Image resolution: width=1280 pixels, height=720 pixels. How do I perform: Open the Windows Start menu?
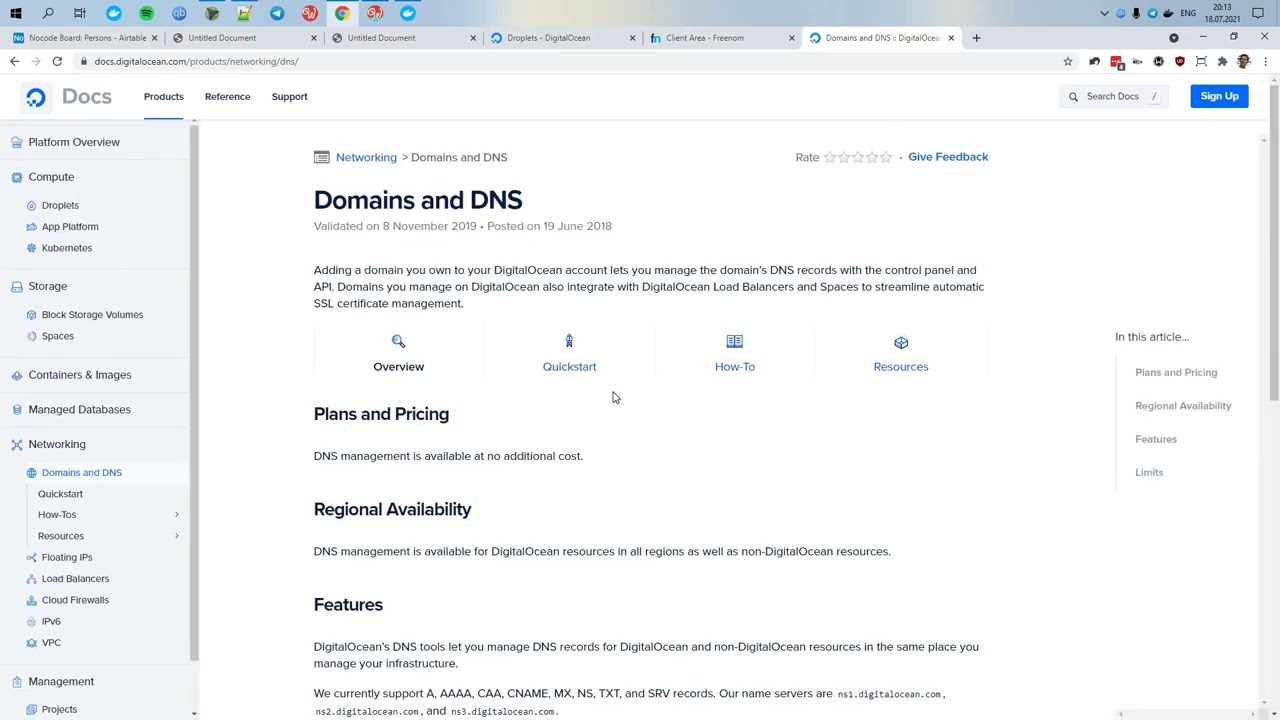pos(16,13)
